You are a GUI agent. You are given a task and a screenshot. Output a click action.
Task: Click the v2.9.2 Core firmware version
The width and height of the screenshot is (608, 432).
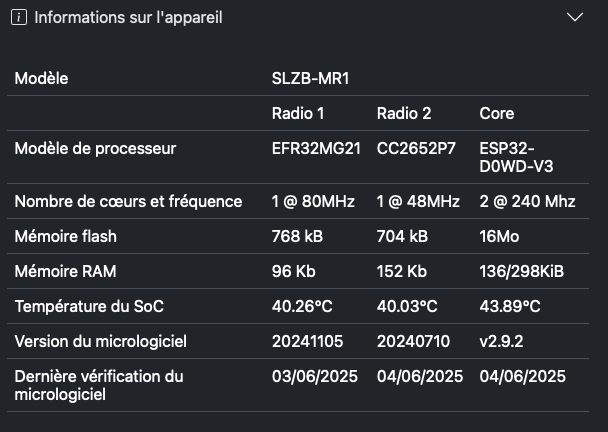(x=501, y=341)
